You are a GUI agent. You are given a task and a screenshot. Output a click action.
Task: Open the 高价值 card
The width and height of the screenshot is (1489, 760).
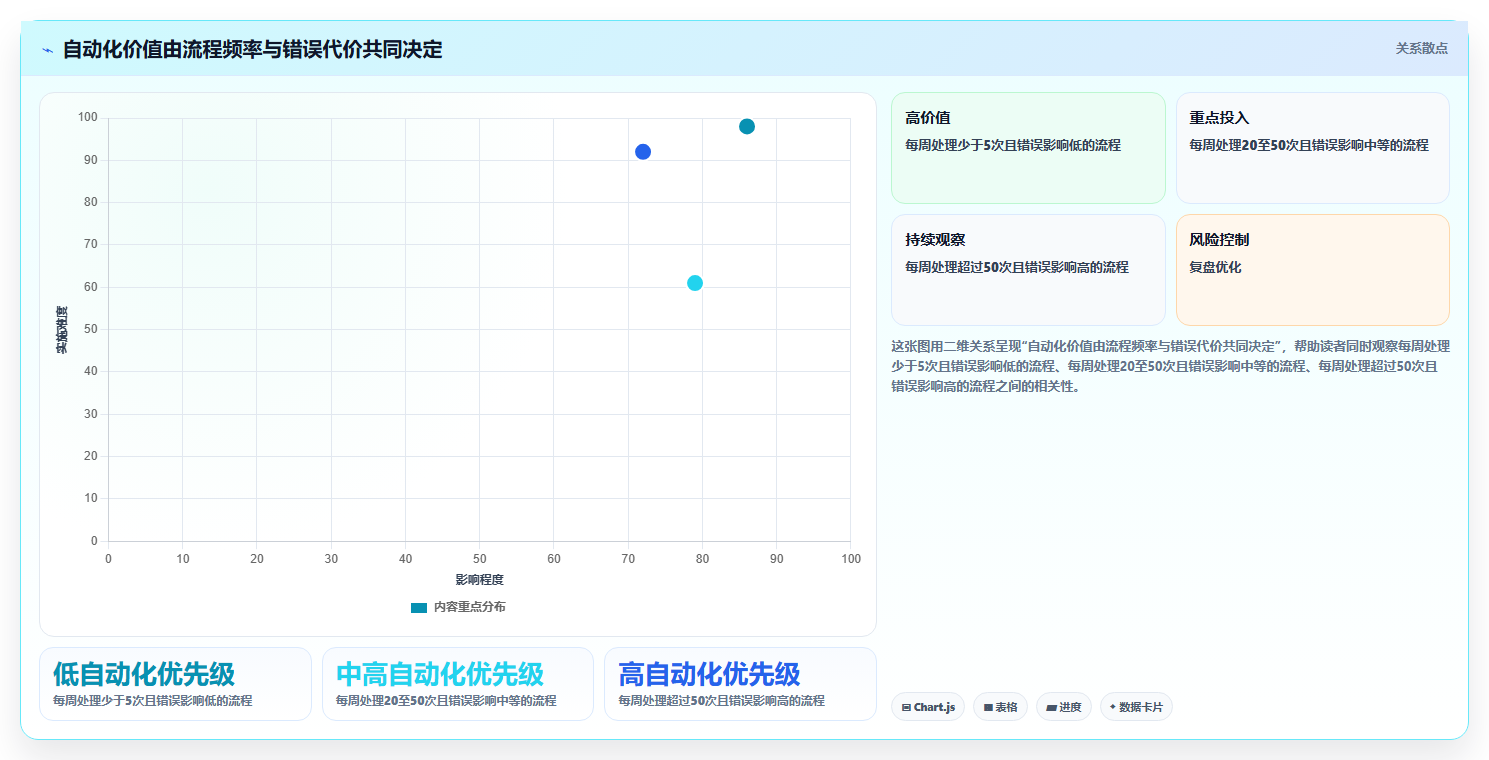pos(1028,148)
